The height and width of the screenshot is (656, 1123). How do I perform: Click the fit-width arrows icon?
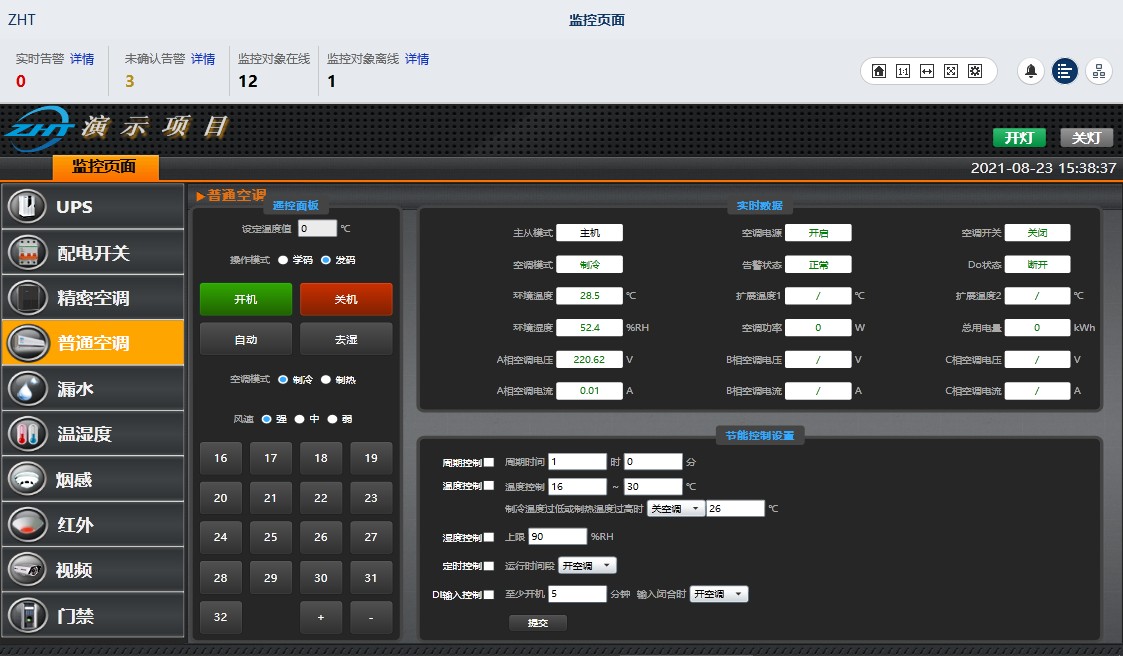(x=927, y=71)
